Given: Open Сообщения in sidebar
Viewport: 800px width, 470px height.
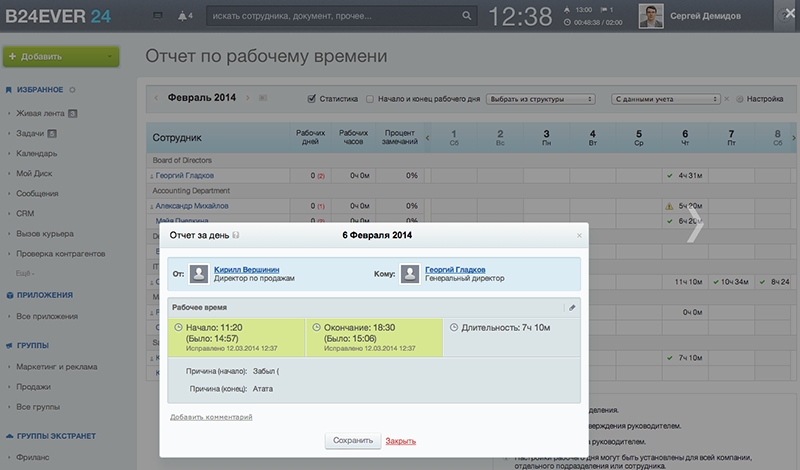Looking at the screenshot, I should [37, 193].
